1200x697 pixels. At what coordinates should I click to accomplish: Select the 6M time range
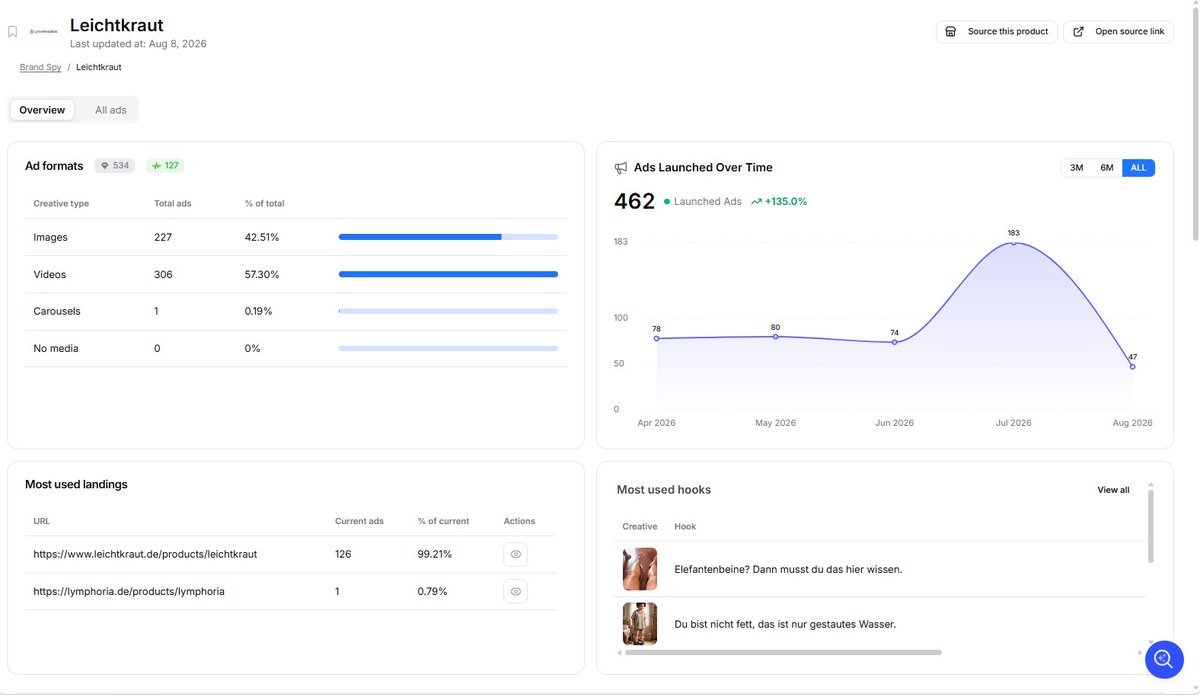pos(1107,168)
